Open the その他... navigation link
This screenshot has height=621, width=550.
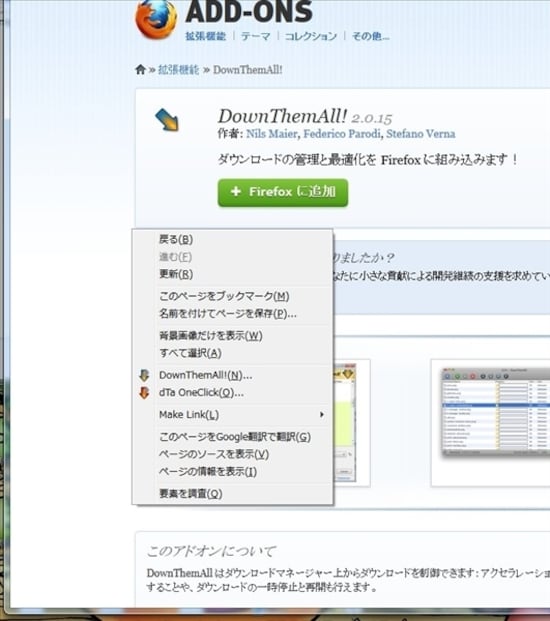point(371,36)
